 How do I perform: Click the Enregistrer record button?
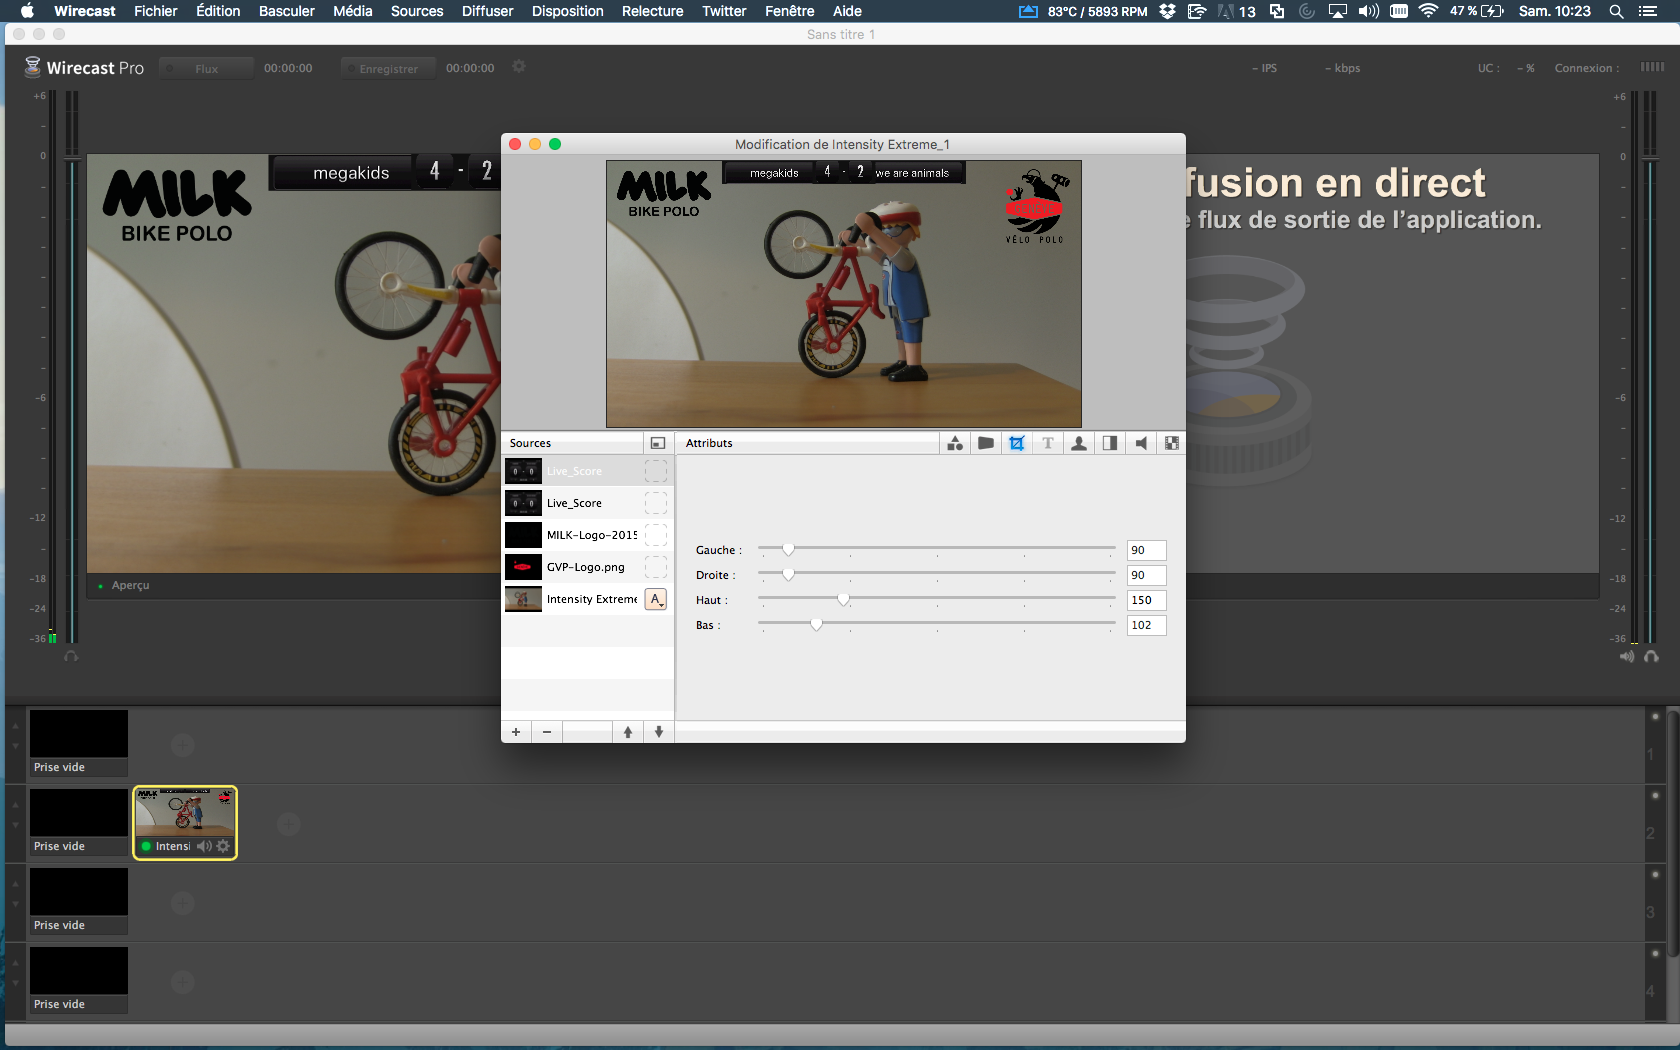click(x=388, y=69)
